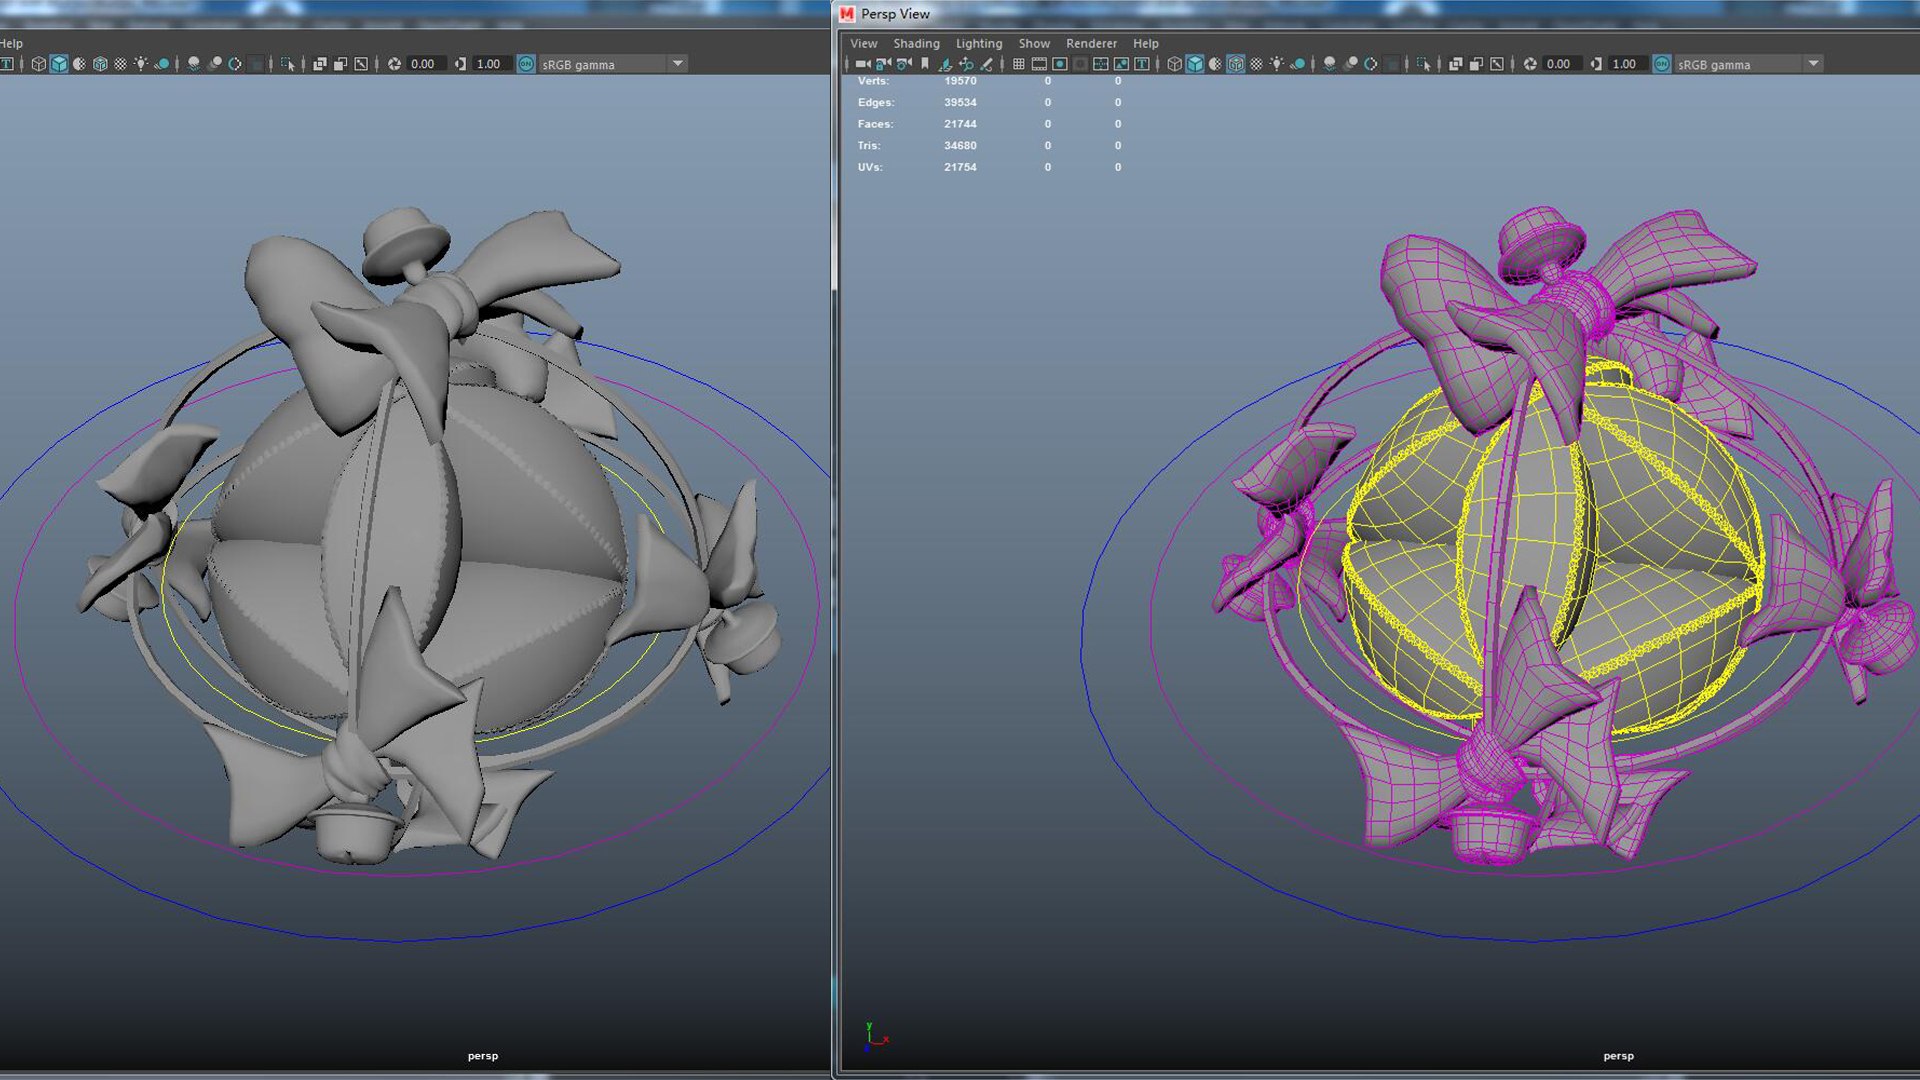The image size is (1920, 1080).
Task: Click the UVs count value 21754
Action: click(960, 167)
